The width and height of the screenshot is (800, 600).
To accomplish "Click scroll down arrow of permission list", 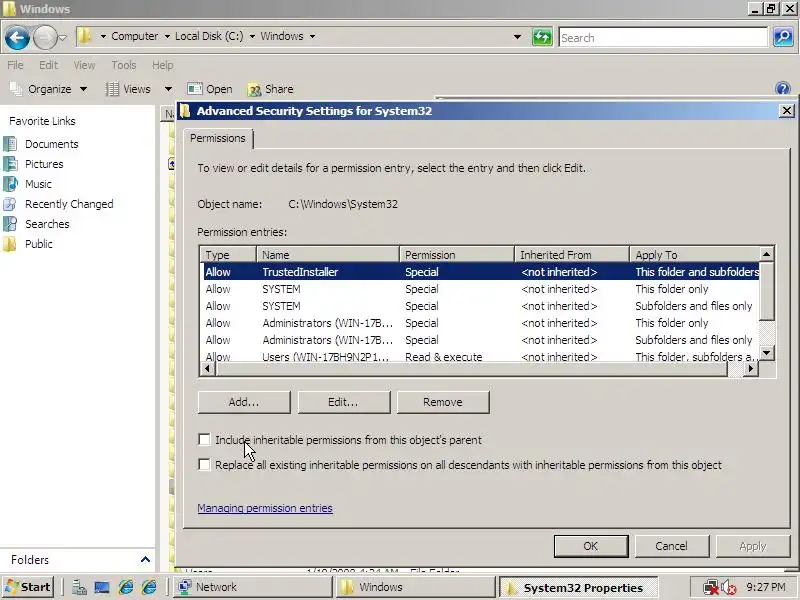I will tap(766, 353).
